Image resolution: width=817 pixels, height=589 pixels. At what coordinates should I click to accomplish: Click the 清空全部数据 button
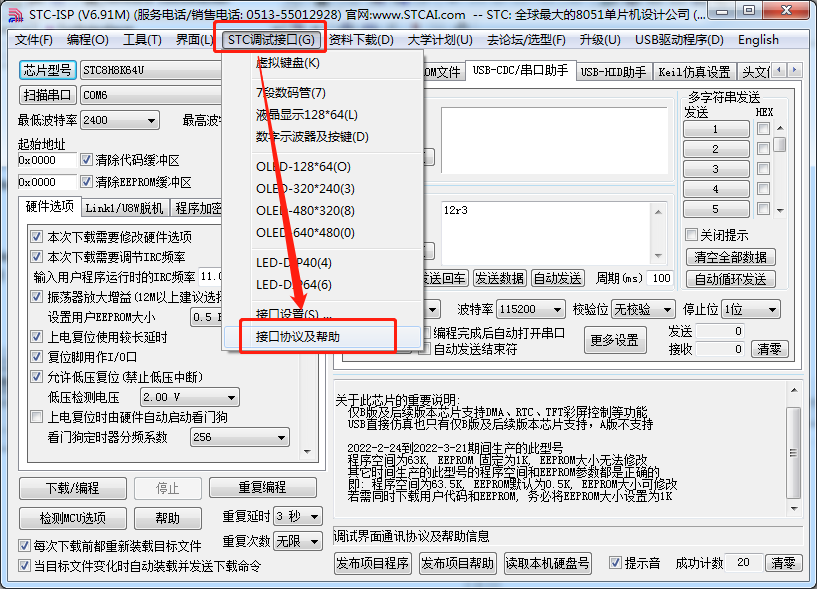731,257
